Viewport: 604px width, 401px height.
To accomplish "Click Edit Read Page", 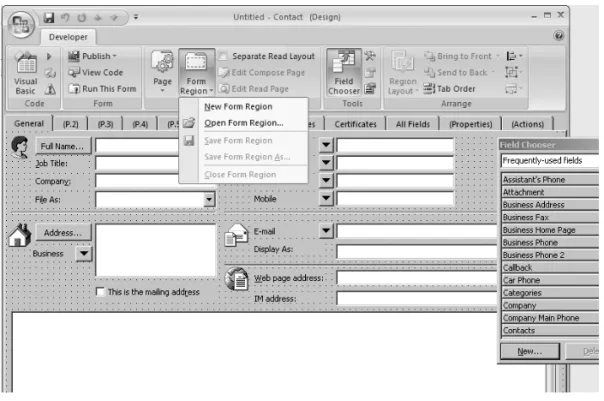I will (254, 89).
